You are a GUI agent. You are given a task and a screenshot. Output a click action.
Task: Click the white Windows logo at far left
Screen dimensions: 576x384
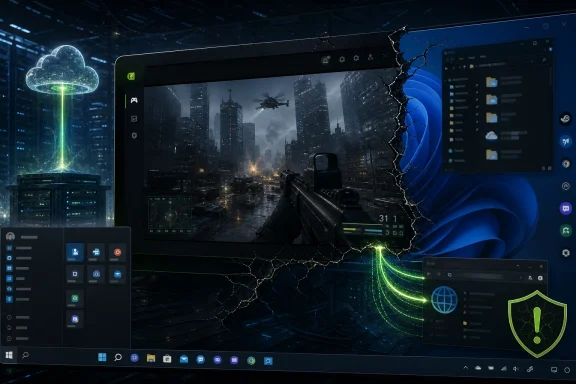coord(9,355)
